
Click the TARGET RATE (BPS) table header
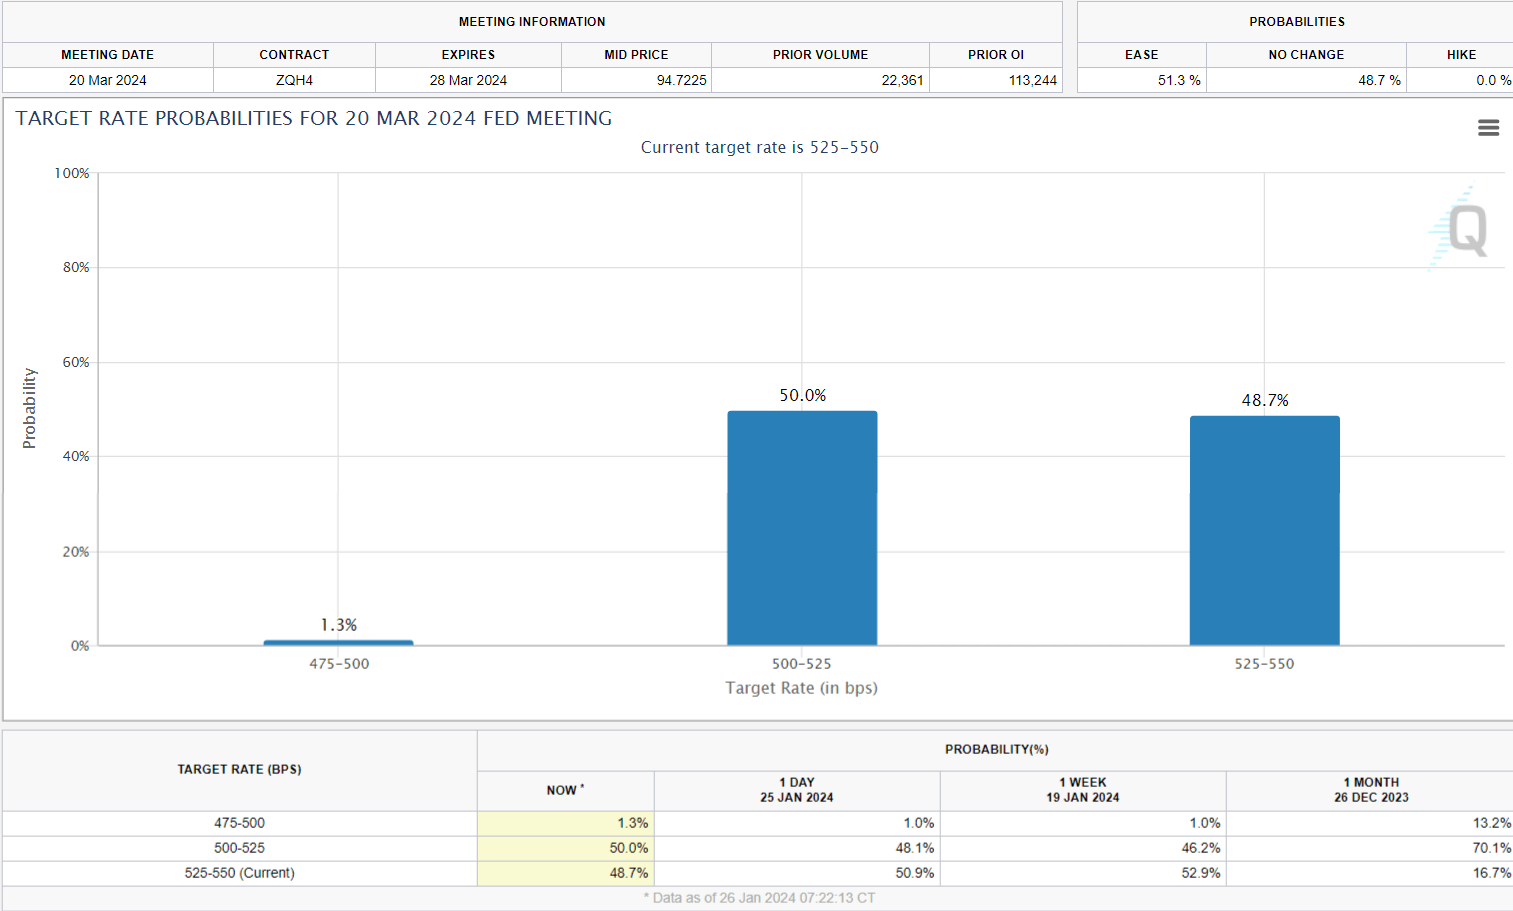click(240, 769)
